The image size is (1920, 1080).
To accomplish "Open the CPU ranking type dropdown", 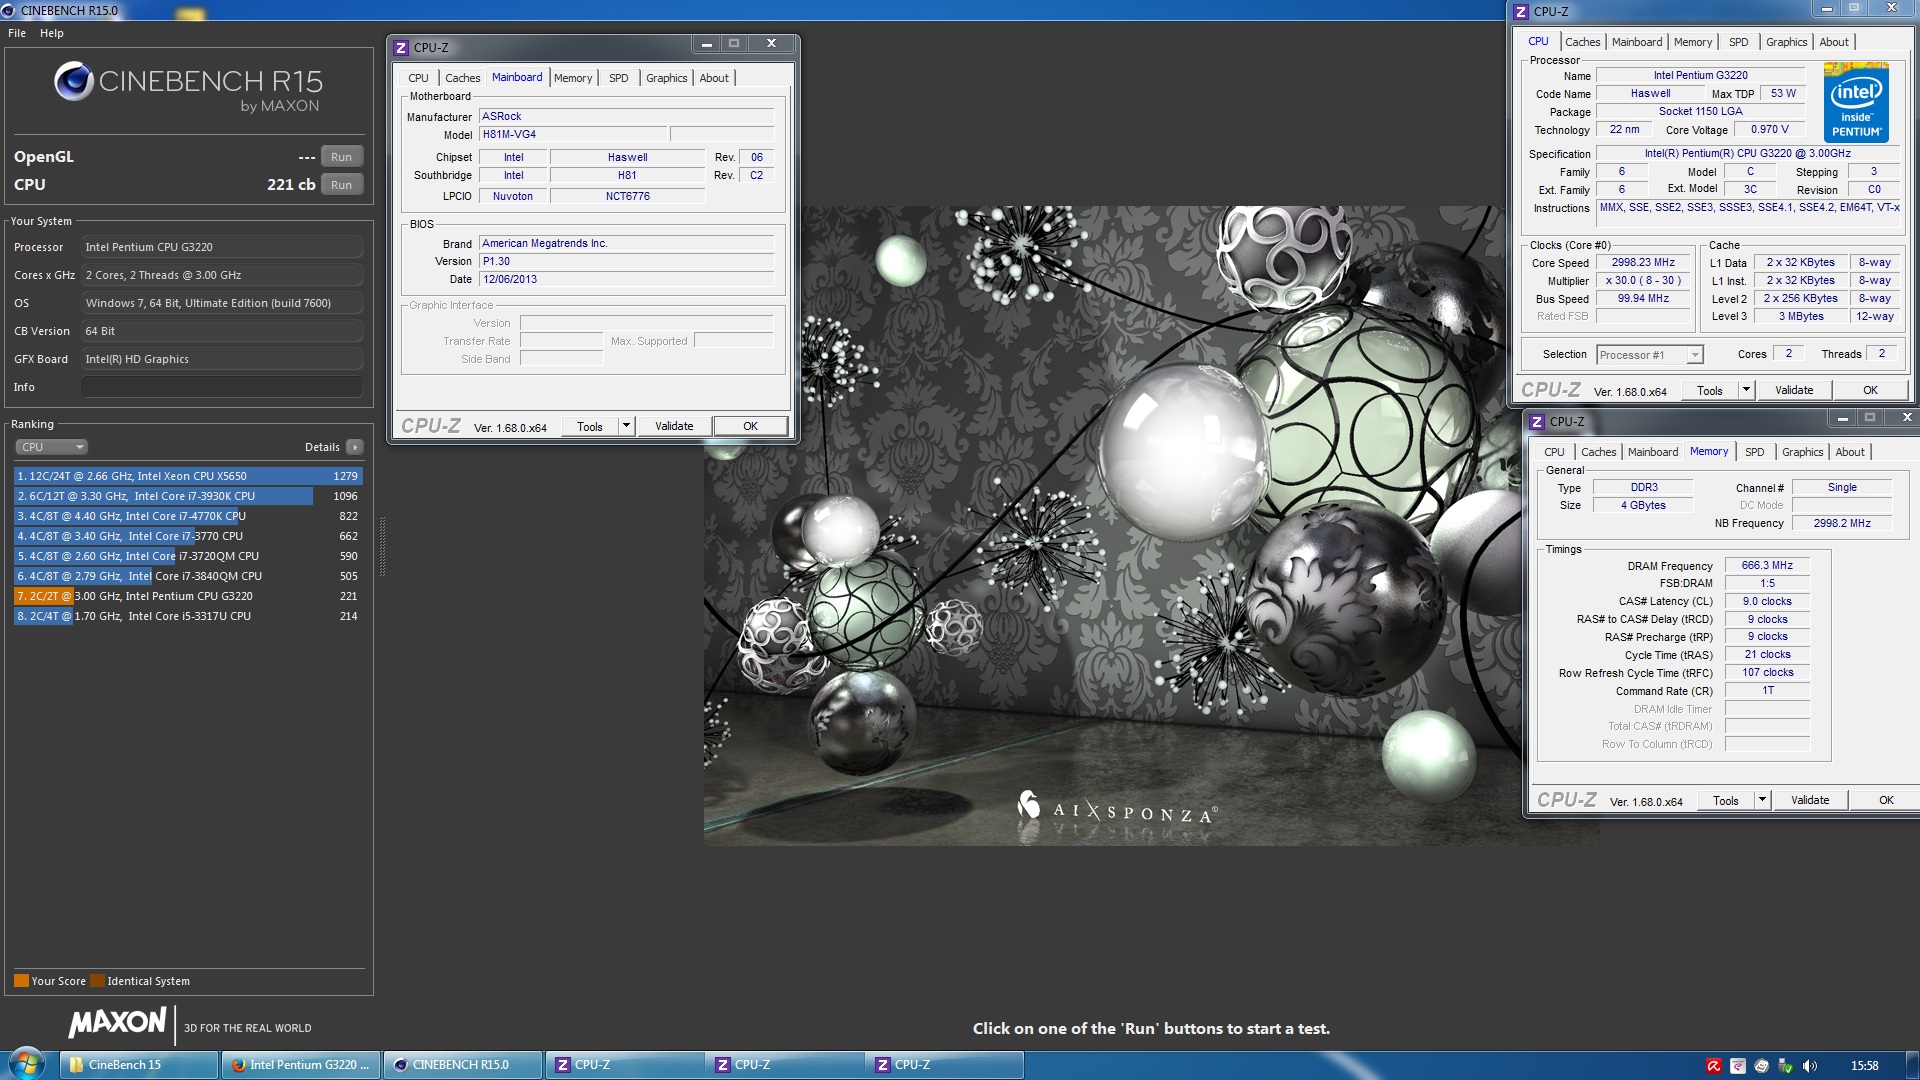I will (x=52, y=447).
